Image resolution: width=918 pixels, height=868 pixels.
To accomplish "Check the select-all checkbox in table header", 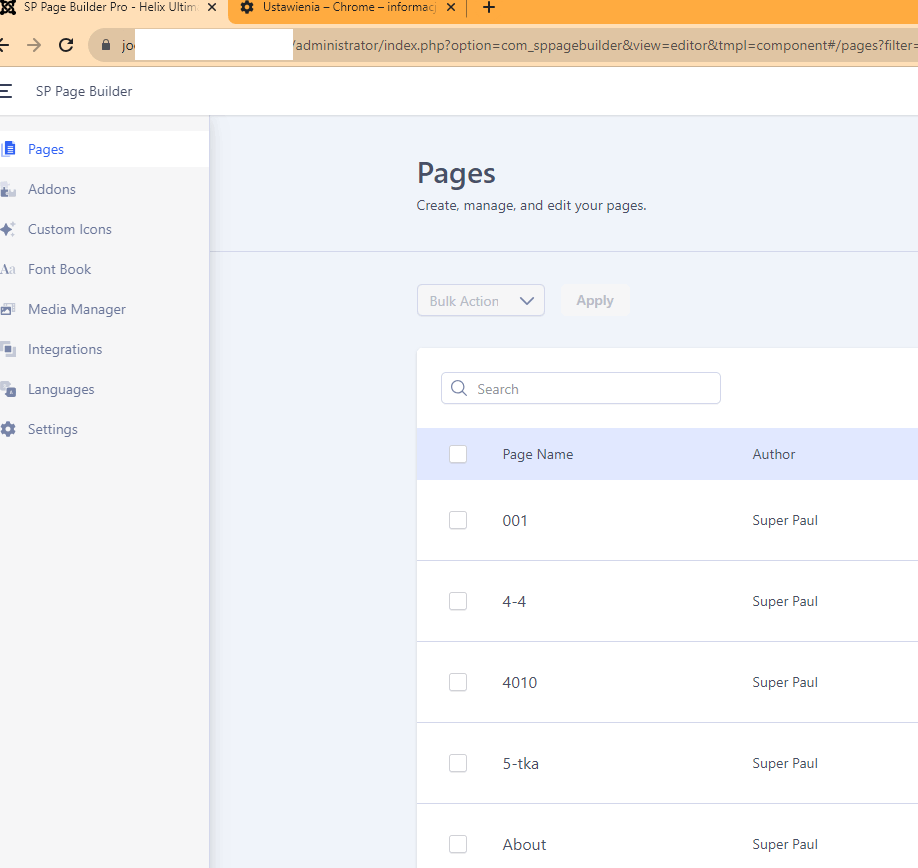I will [458, 454].
